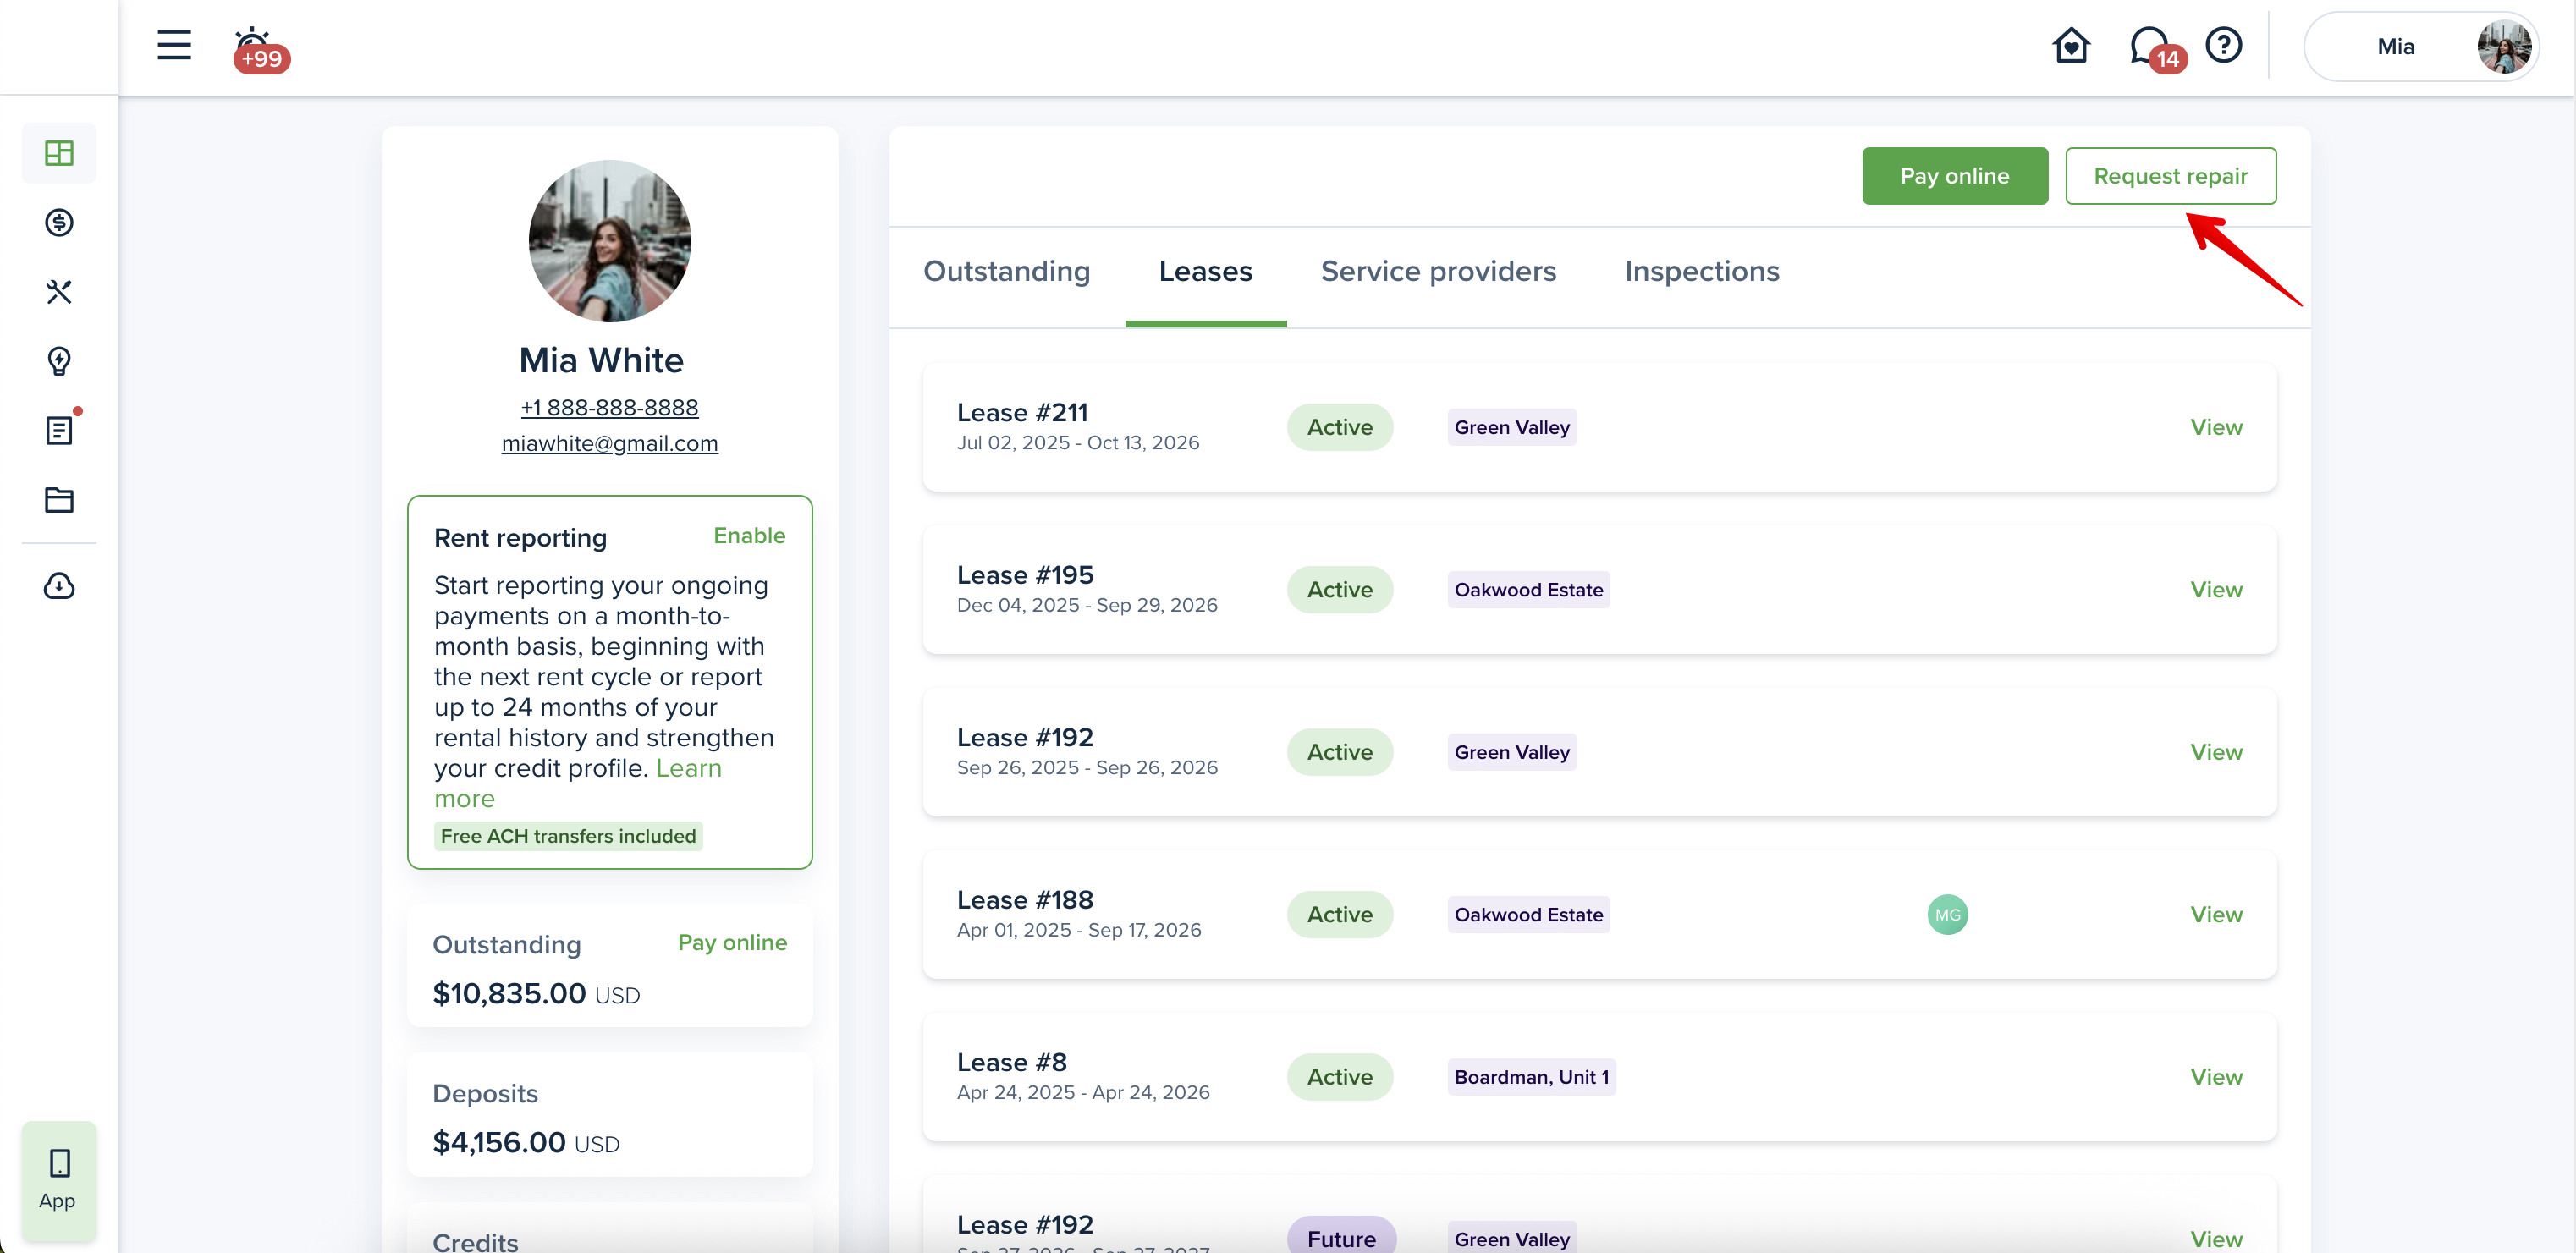The image size is (2576, 1253).
Task: Open the payments dollar icon in sidebar
Action: click(59, 222)
